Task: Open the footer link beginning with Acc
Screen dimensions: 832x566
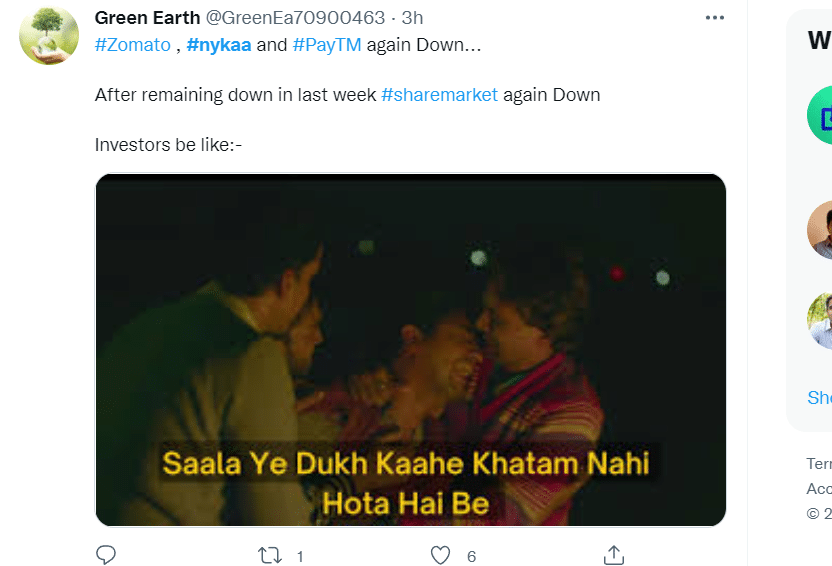Action: (819, 489)
